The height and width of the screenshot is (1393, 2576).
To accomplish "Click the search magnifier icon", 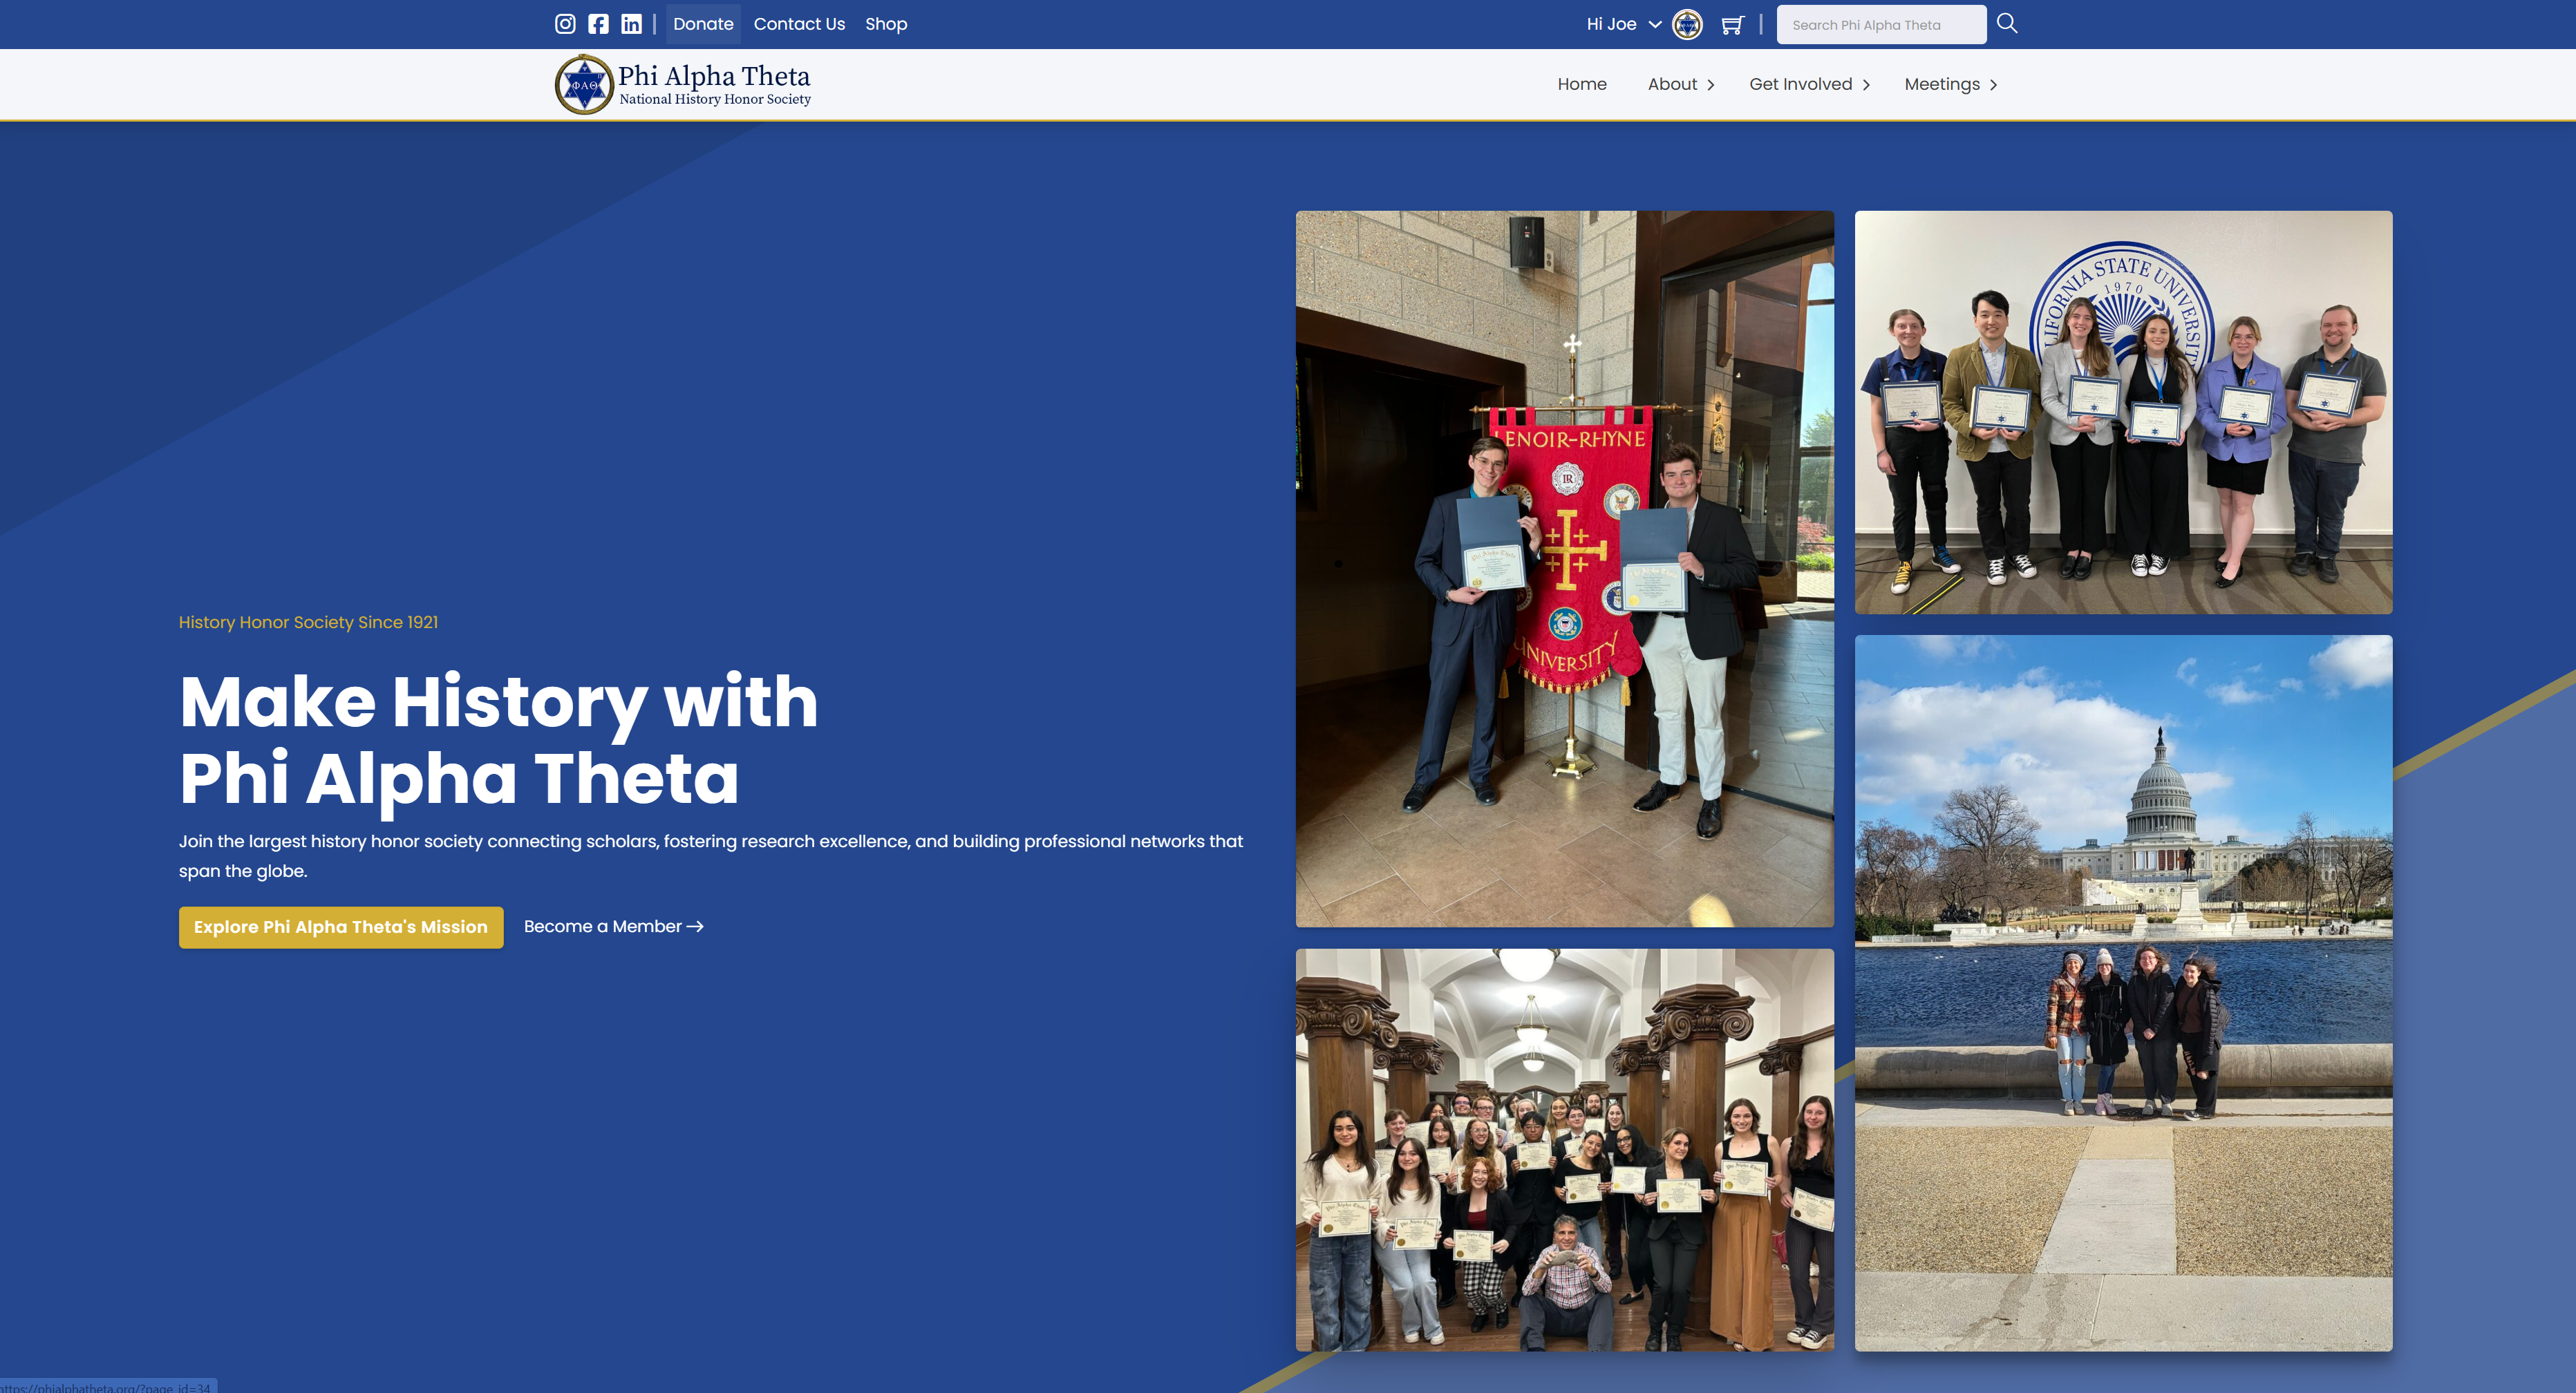I will pos(2007,23).
